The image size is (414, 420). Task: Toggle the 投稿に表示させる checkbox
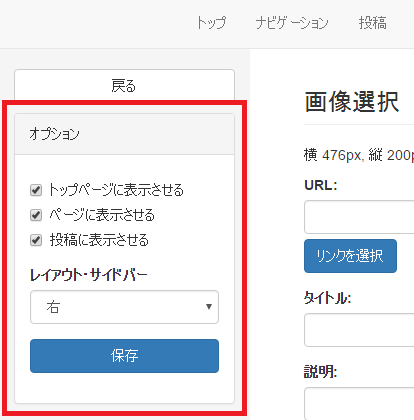[36, 240]
